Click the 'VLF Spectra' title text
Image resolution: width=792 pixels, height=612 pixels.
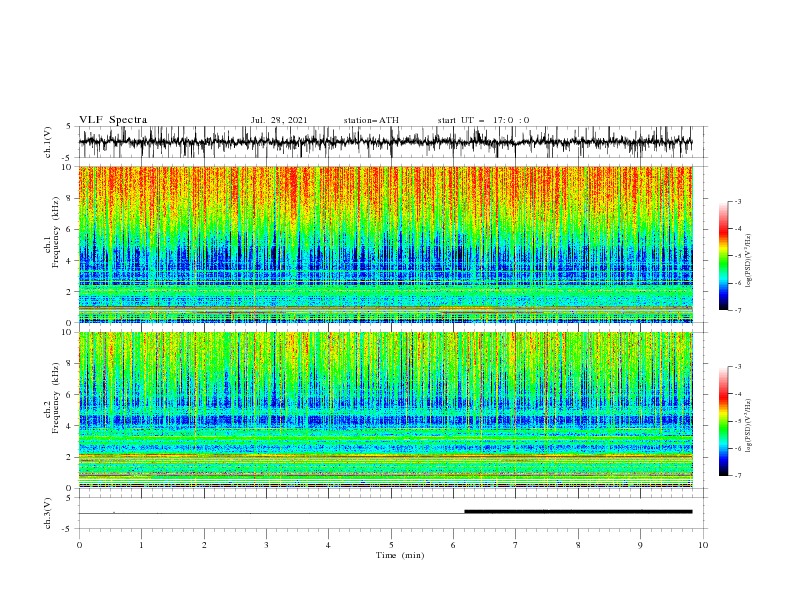pos(113,120)
